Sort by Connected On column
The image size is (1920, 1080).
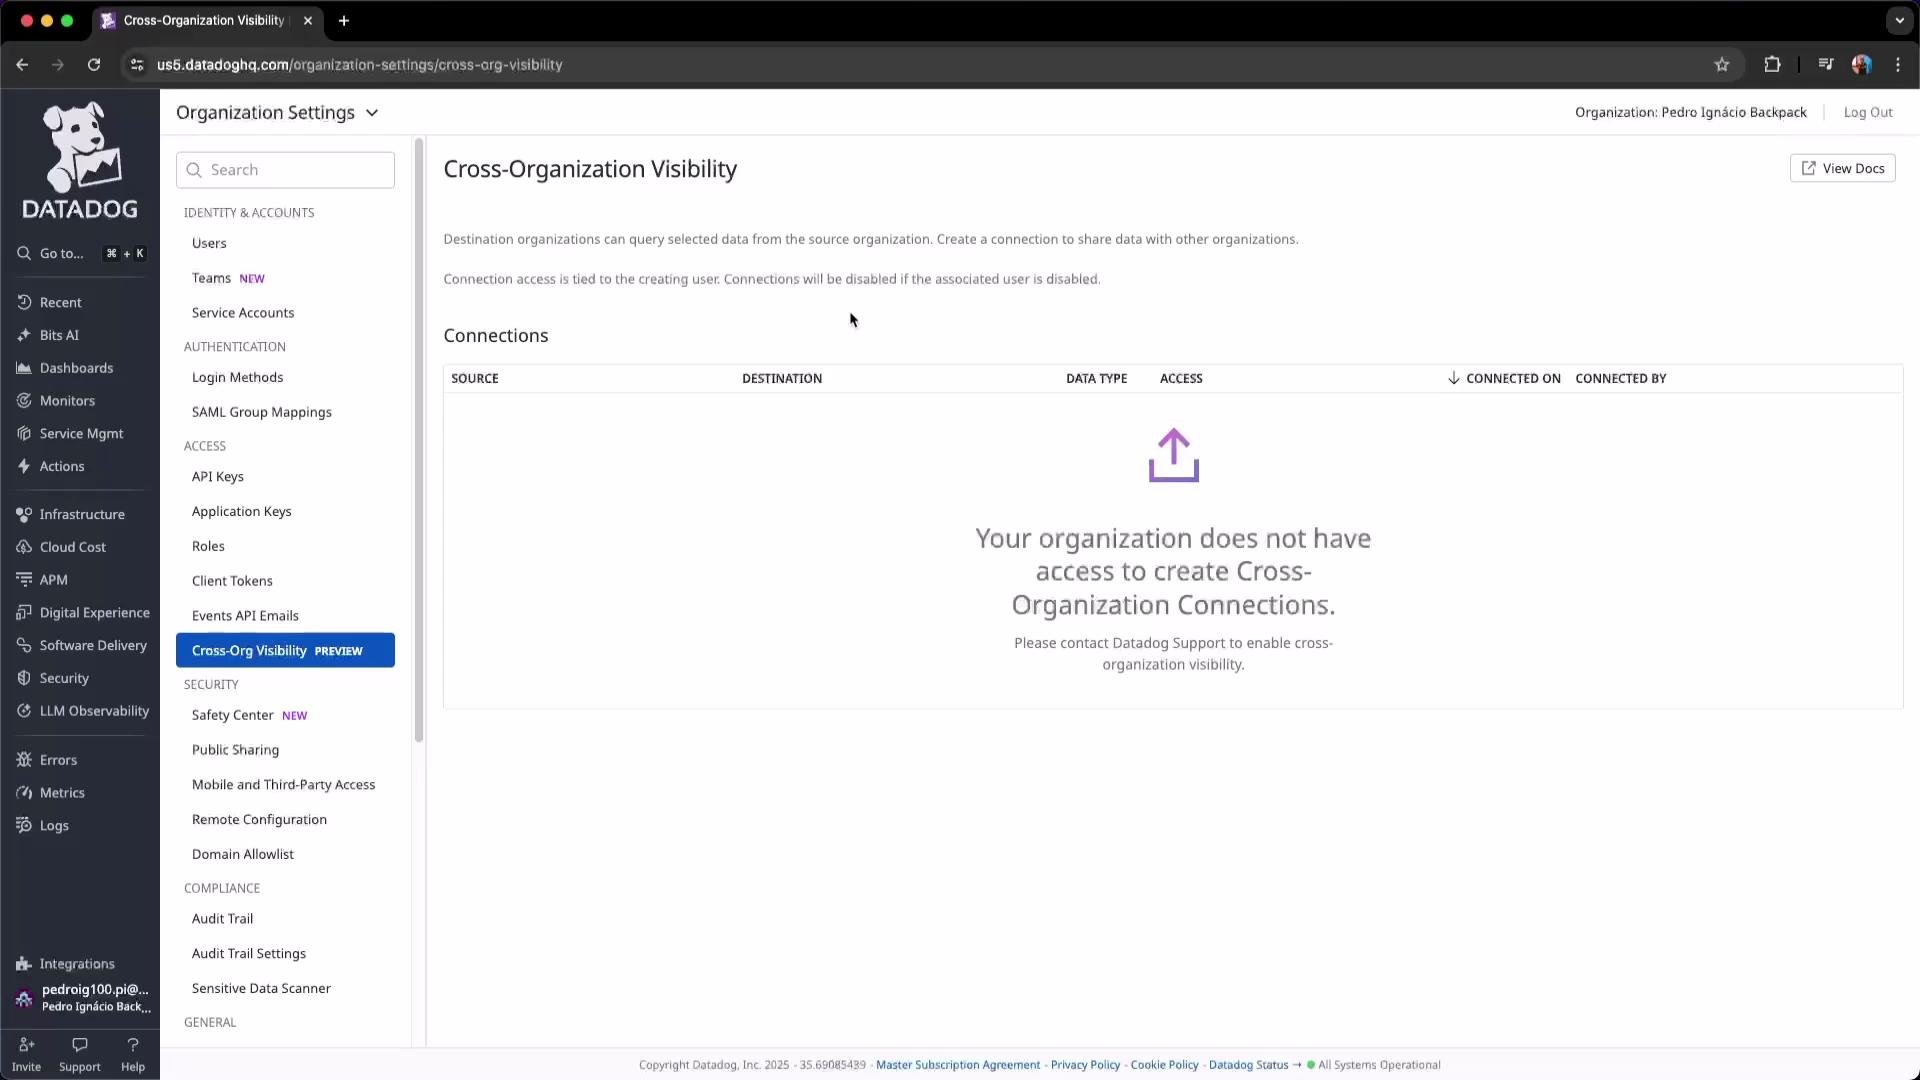click(x=1504, y=378)
